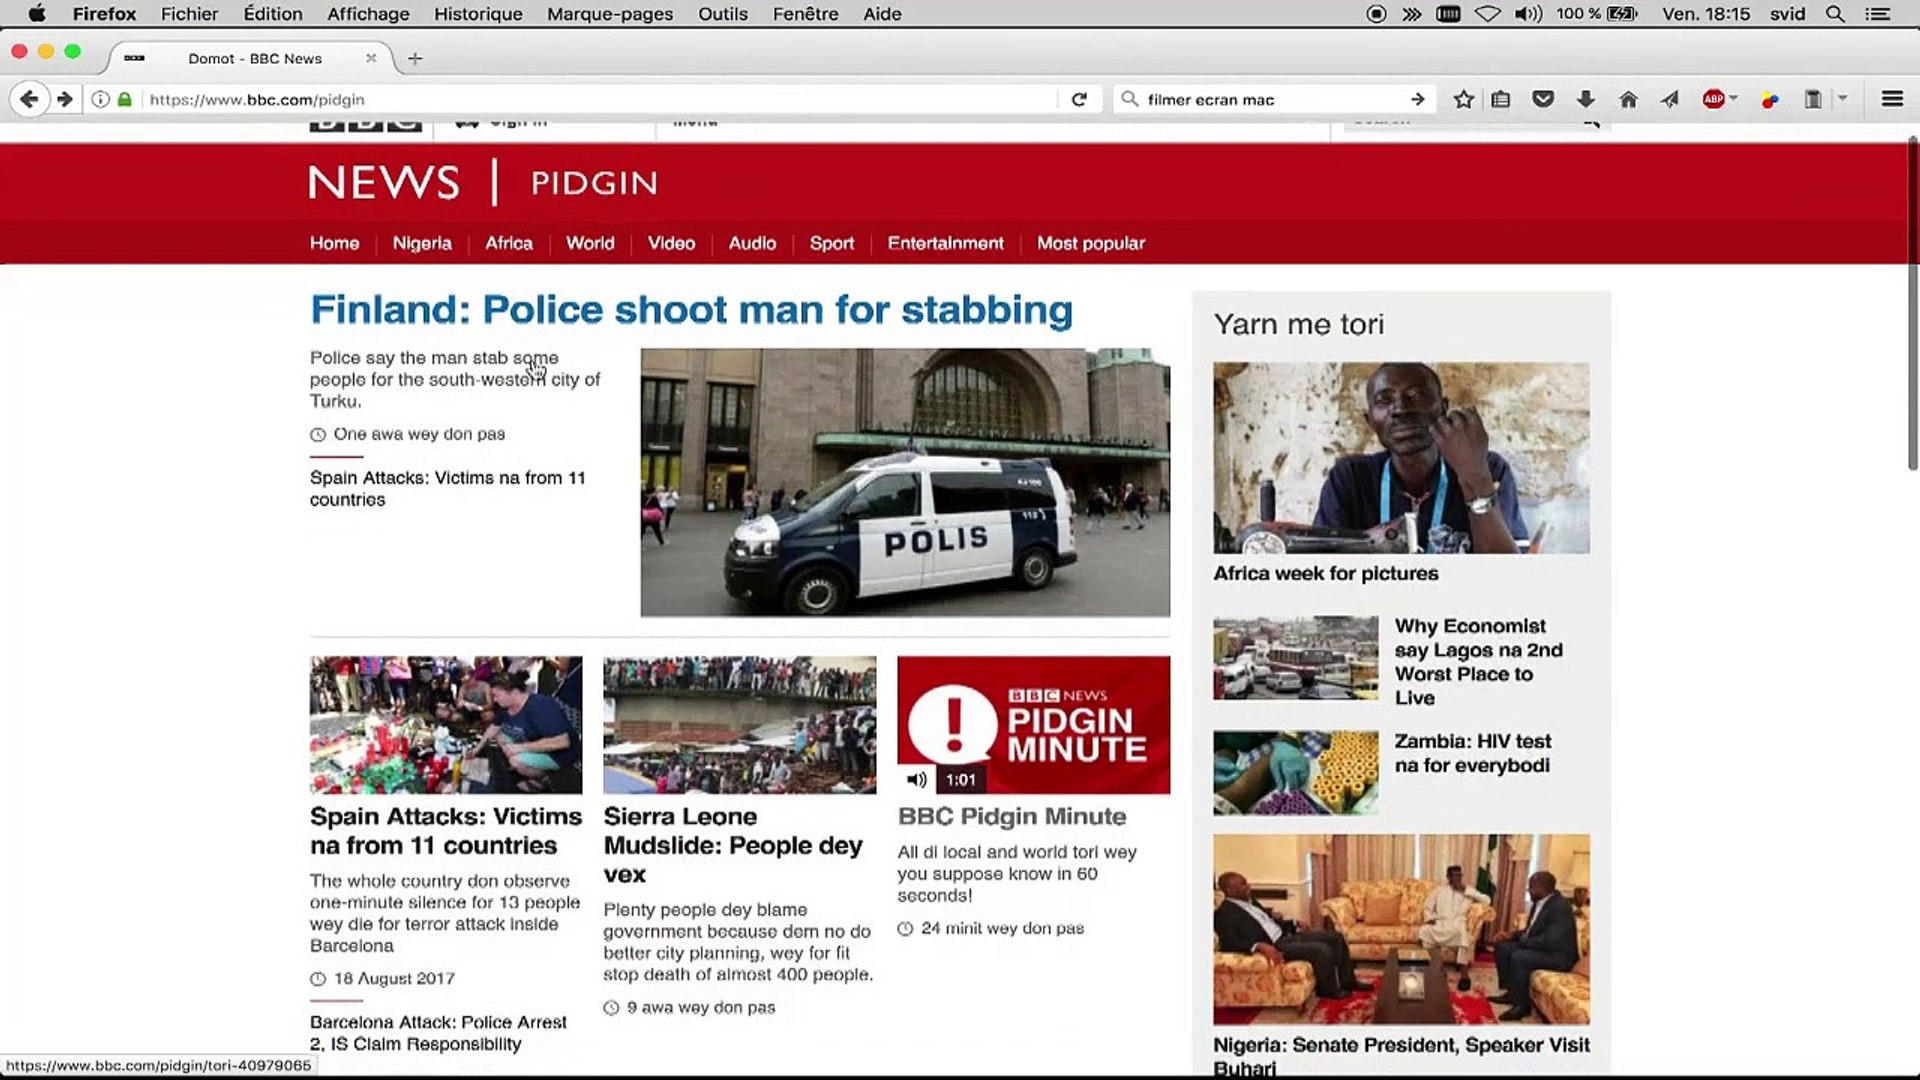This screenshot has width=1920, height=1080.
Task: Open the Historique menu
Action: click(478, 14)
